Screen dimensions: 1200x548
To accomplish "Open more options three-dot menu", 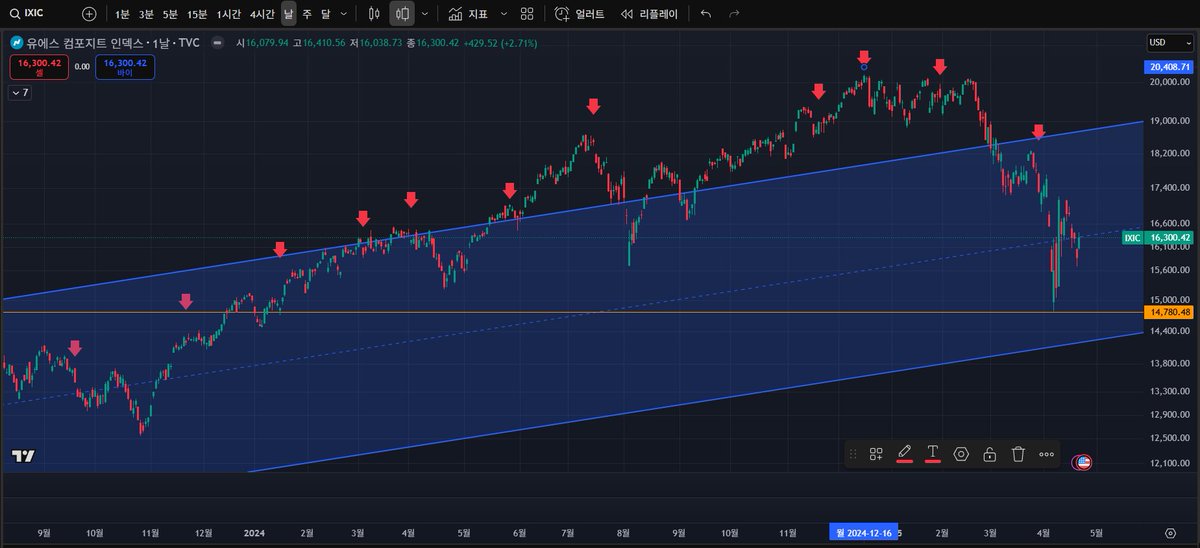I will (1047, 454).
